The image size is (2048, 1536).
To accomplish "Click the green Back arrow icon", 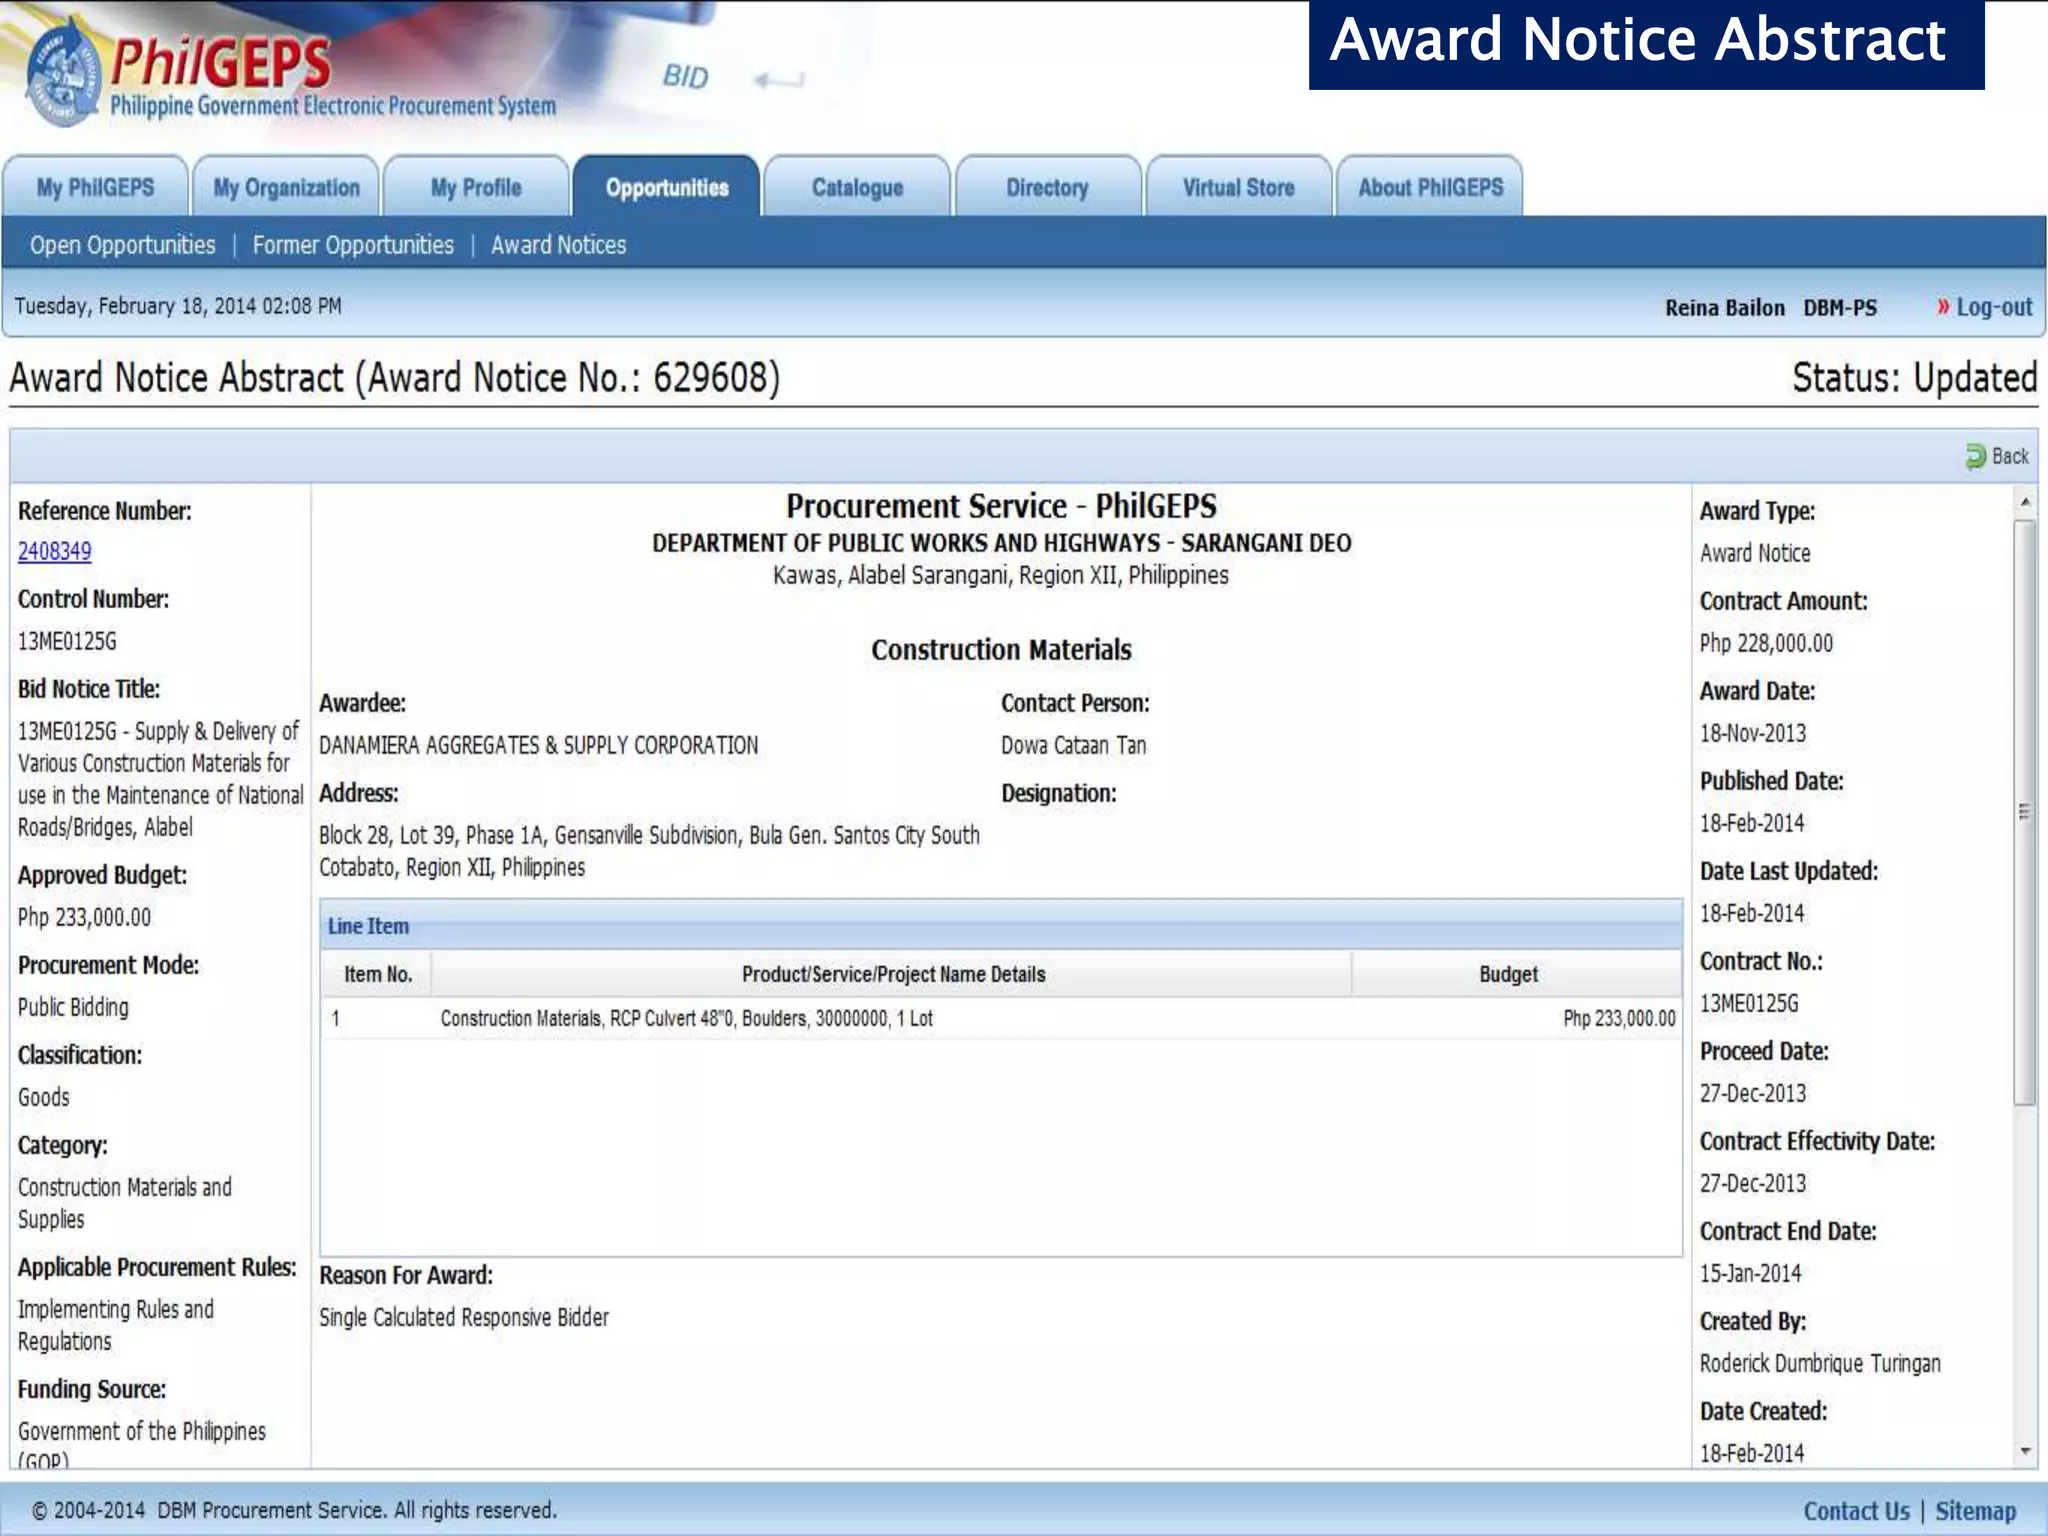I will tap(1975, 457).
